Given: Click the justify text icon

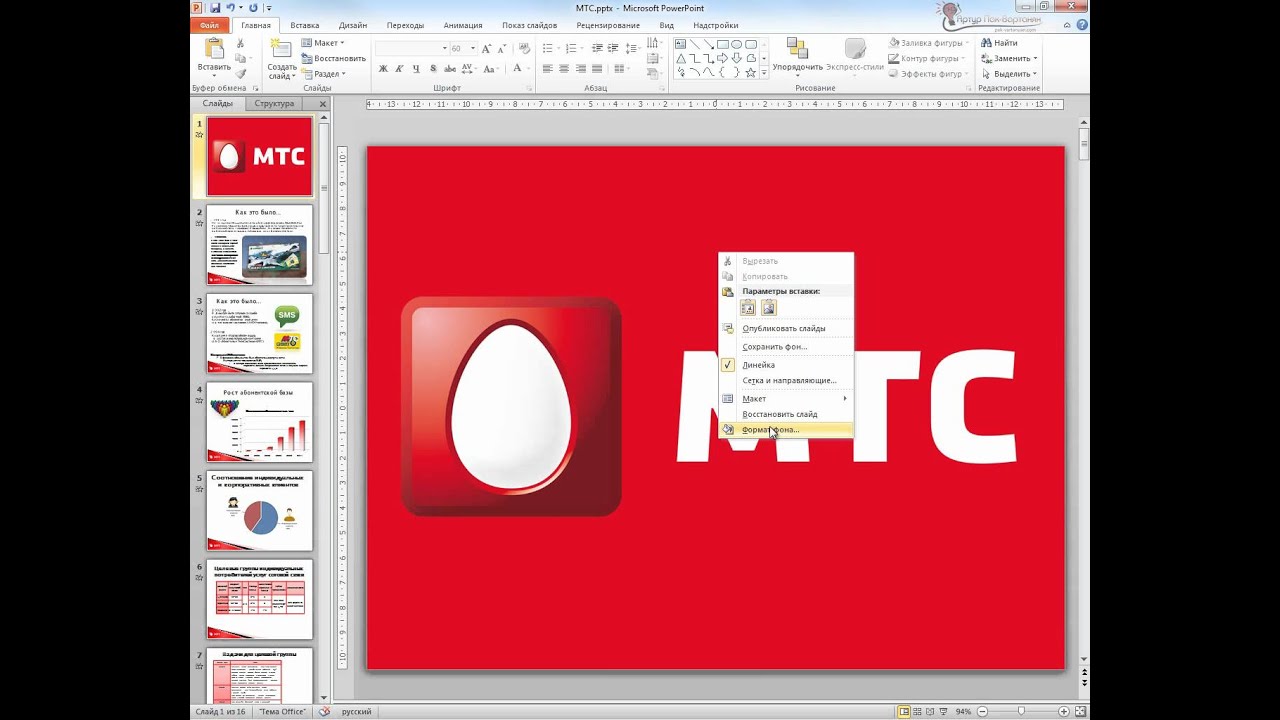Looking at the screenshot, I should (x=598, y=69).
